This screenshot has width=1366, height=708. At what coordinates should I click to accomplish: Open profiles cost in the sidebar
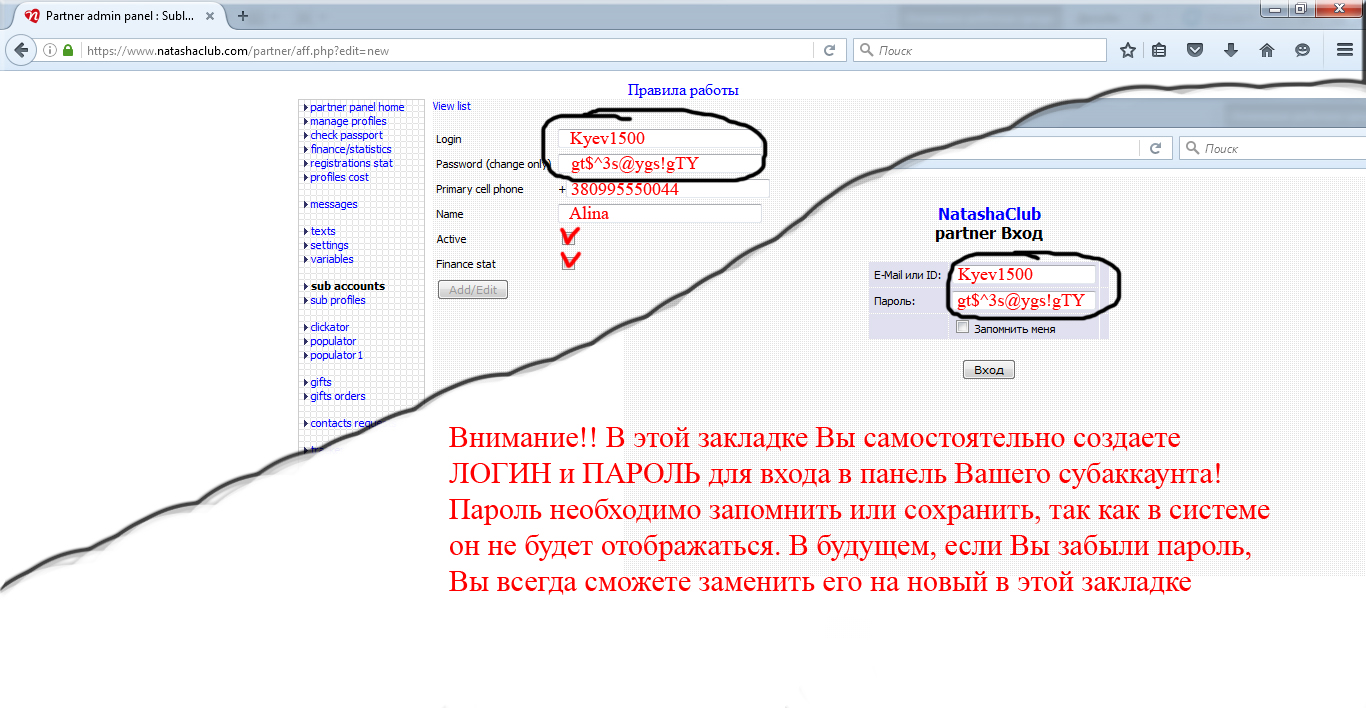click(x=339, y=177)
